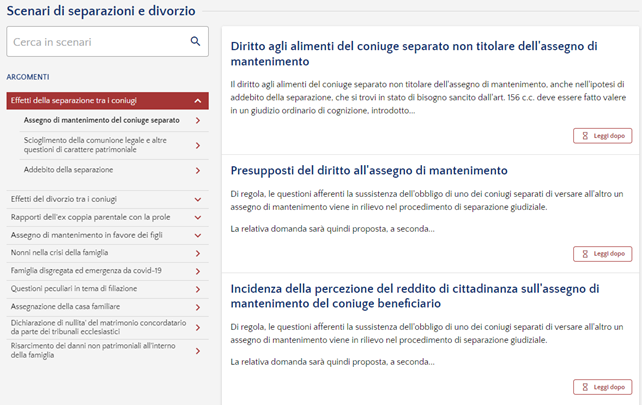Open 'Assegnazione della casa familiare'

click(66, 307)
